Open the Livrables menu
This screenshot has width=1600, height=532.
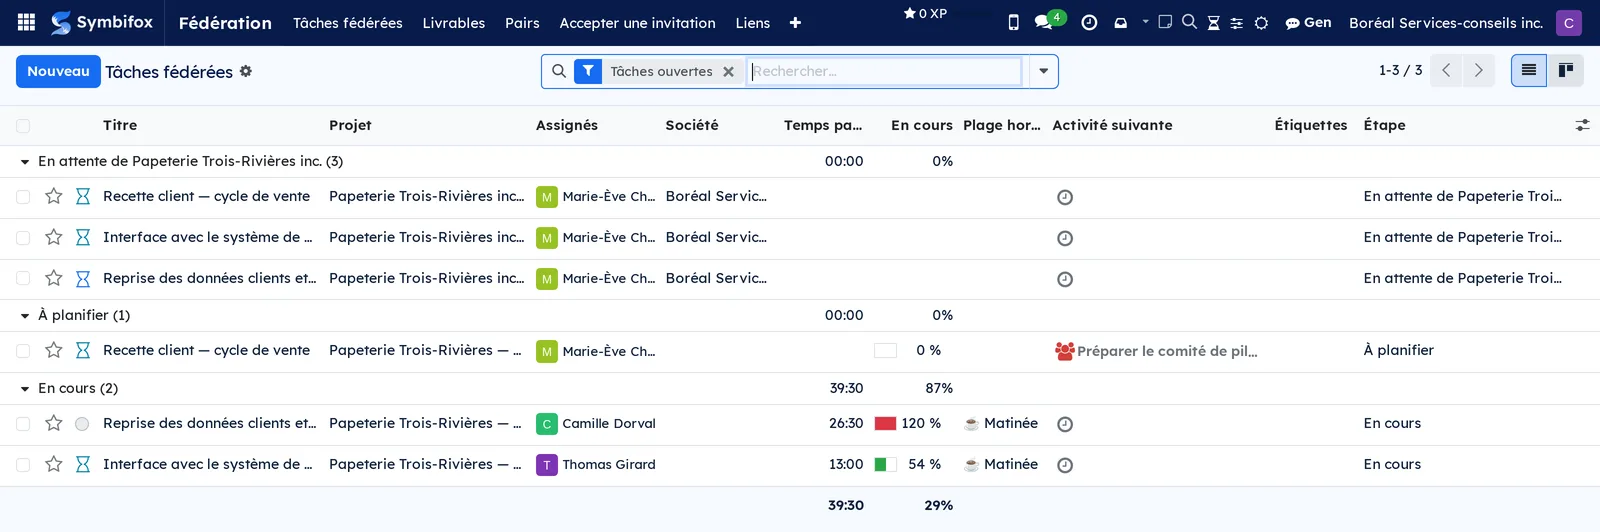pos(454,23)
